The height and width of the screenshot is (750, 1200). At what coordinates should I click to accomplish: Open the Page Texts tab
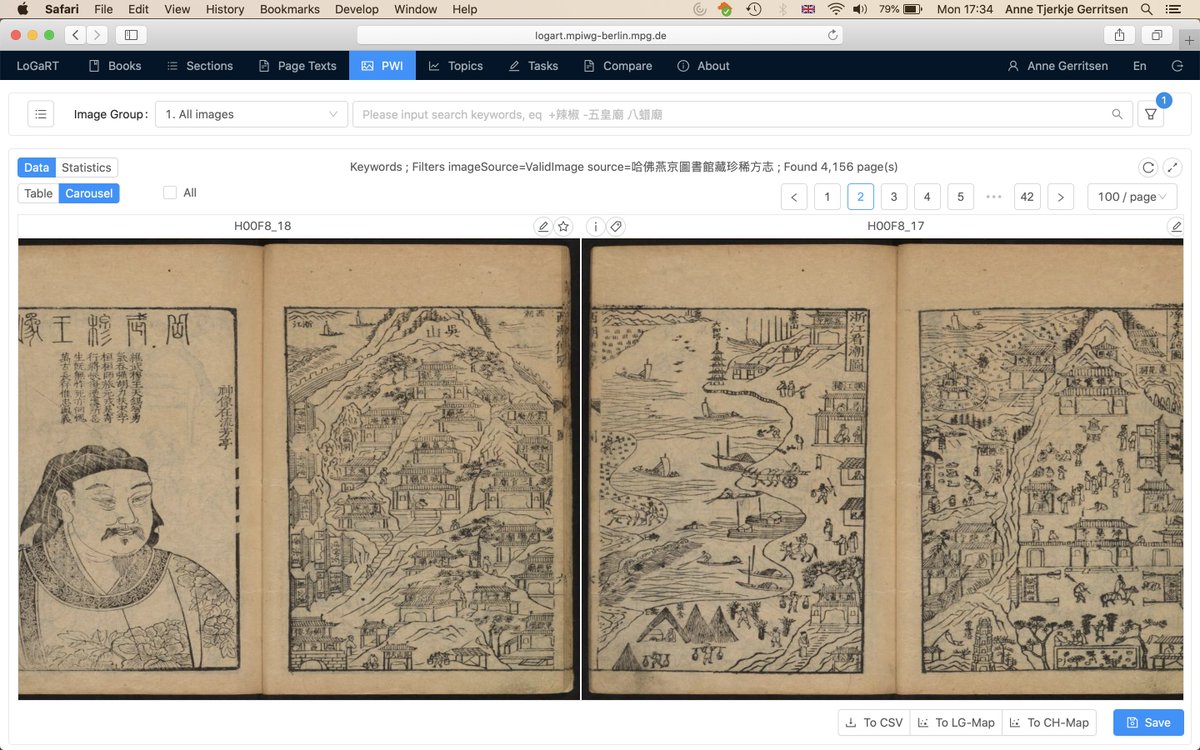coord(297,66)
